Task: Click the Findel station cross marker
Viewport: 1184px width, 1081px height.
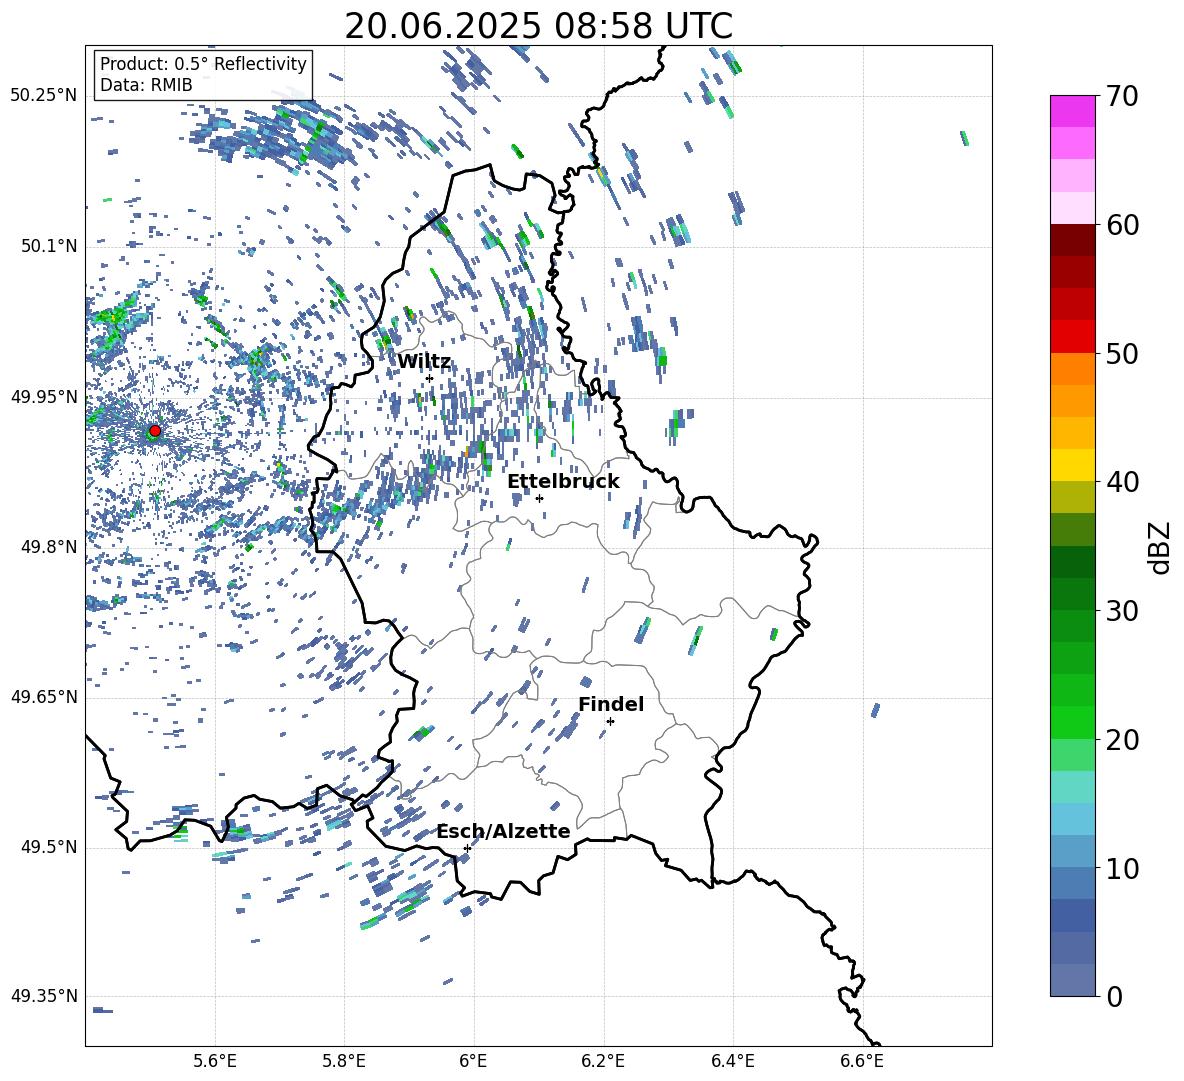Action: click(x=610, y=722)
